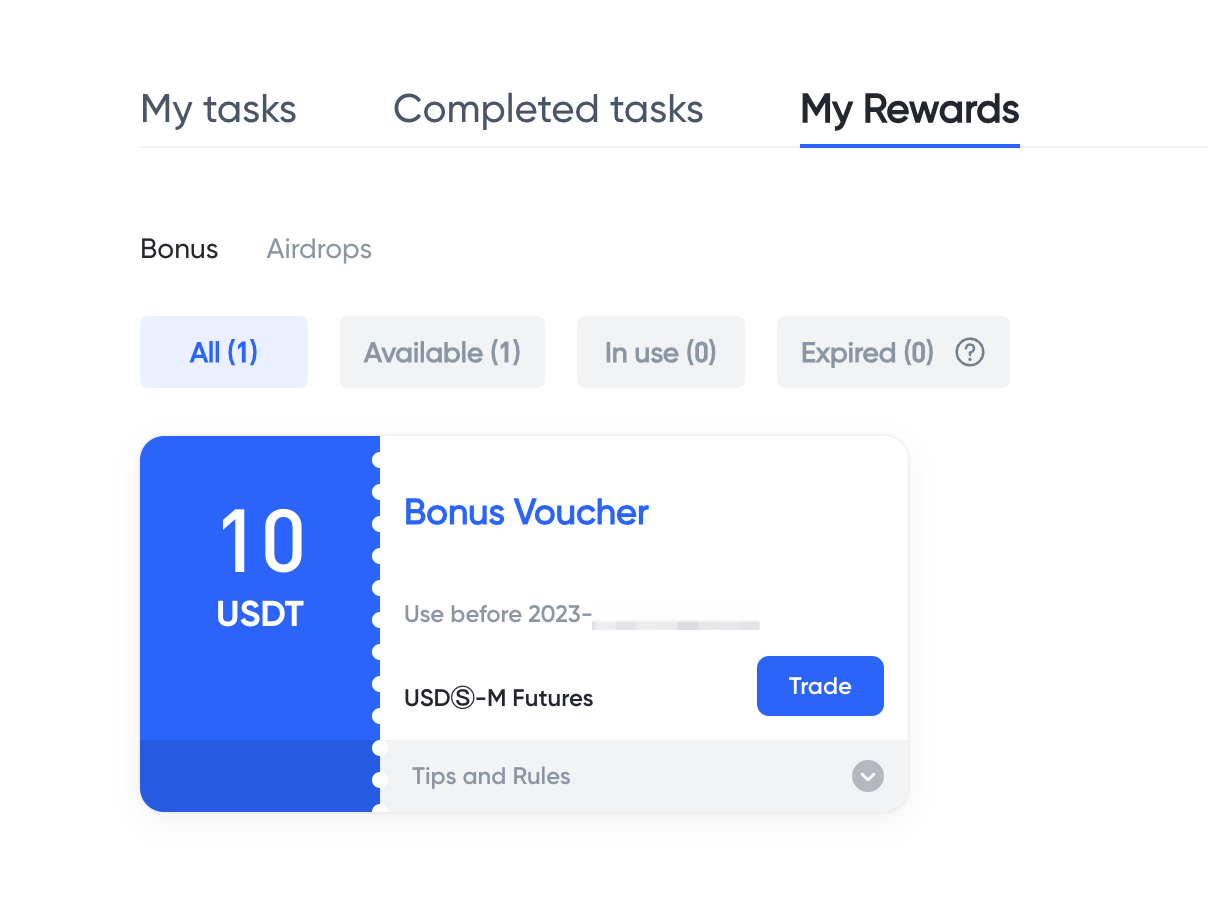Screen dimensions: 1208x904
Task: Click the USDⓈ-M Futures label
Action: (x=499, y=698)
